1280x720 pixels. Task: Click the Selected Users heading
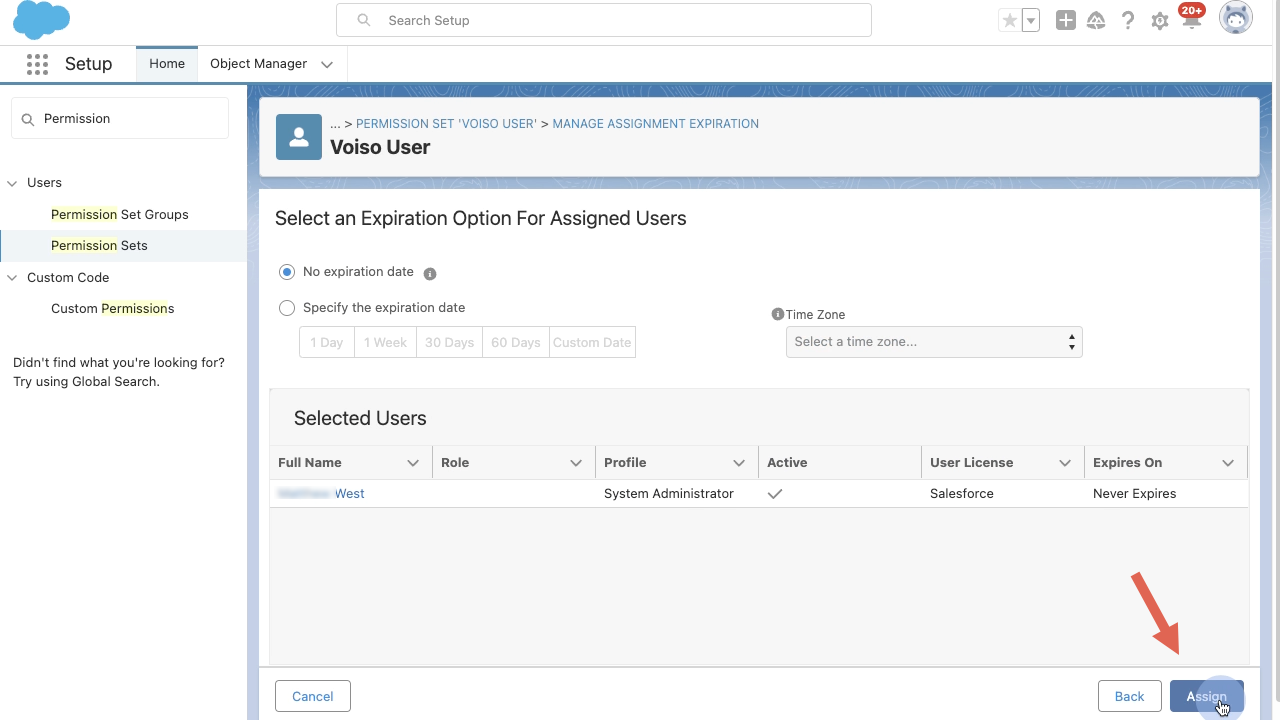tap(360, 419)
